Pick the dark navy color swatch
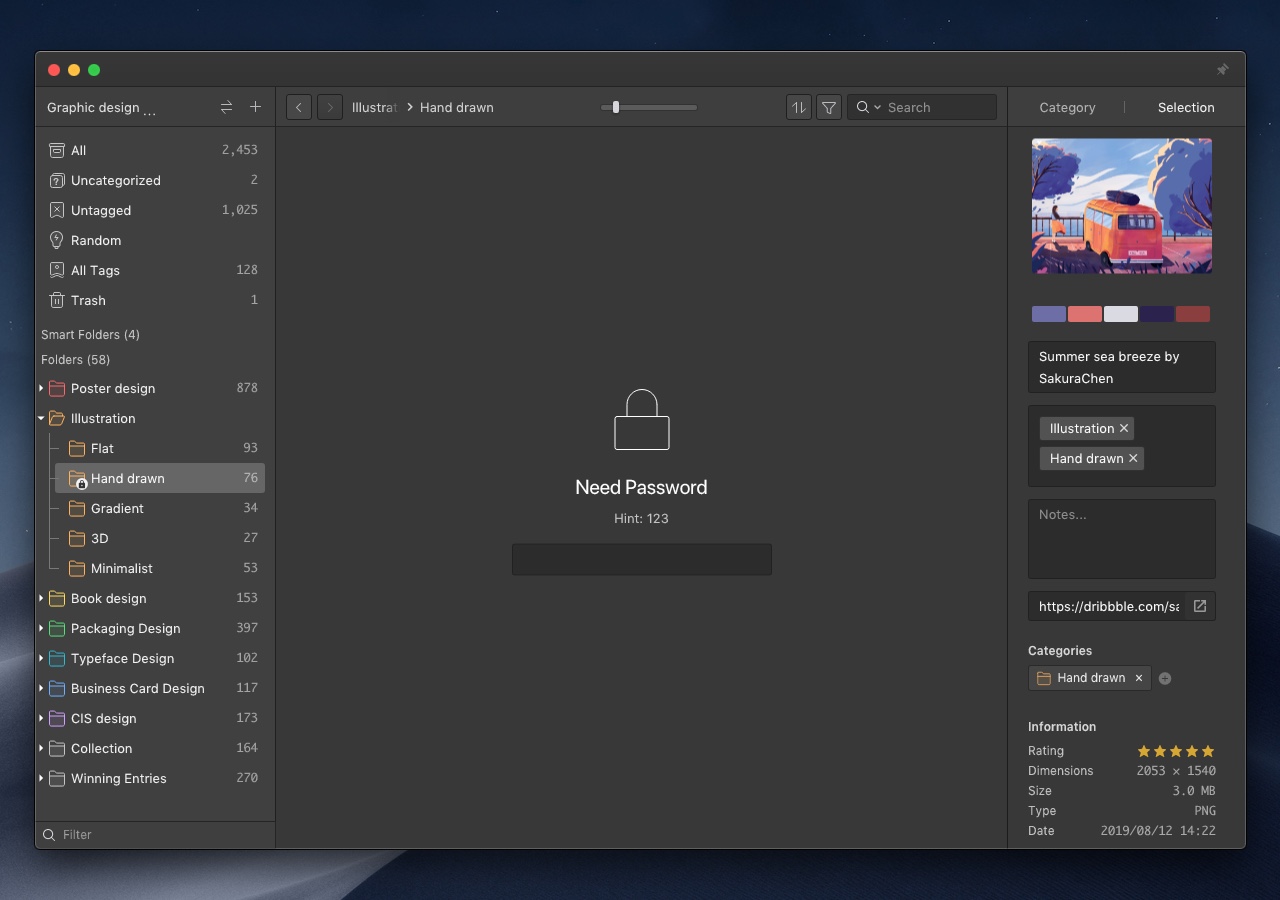This screenshot has height=900, width=1280. [1157, 314]
